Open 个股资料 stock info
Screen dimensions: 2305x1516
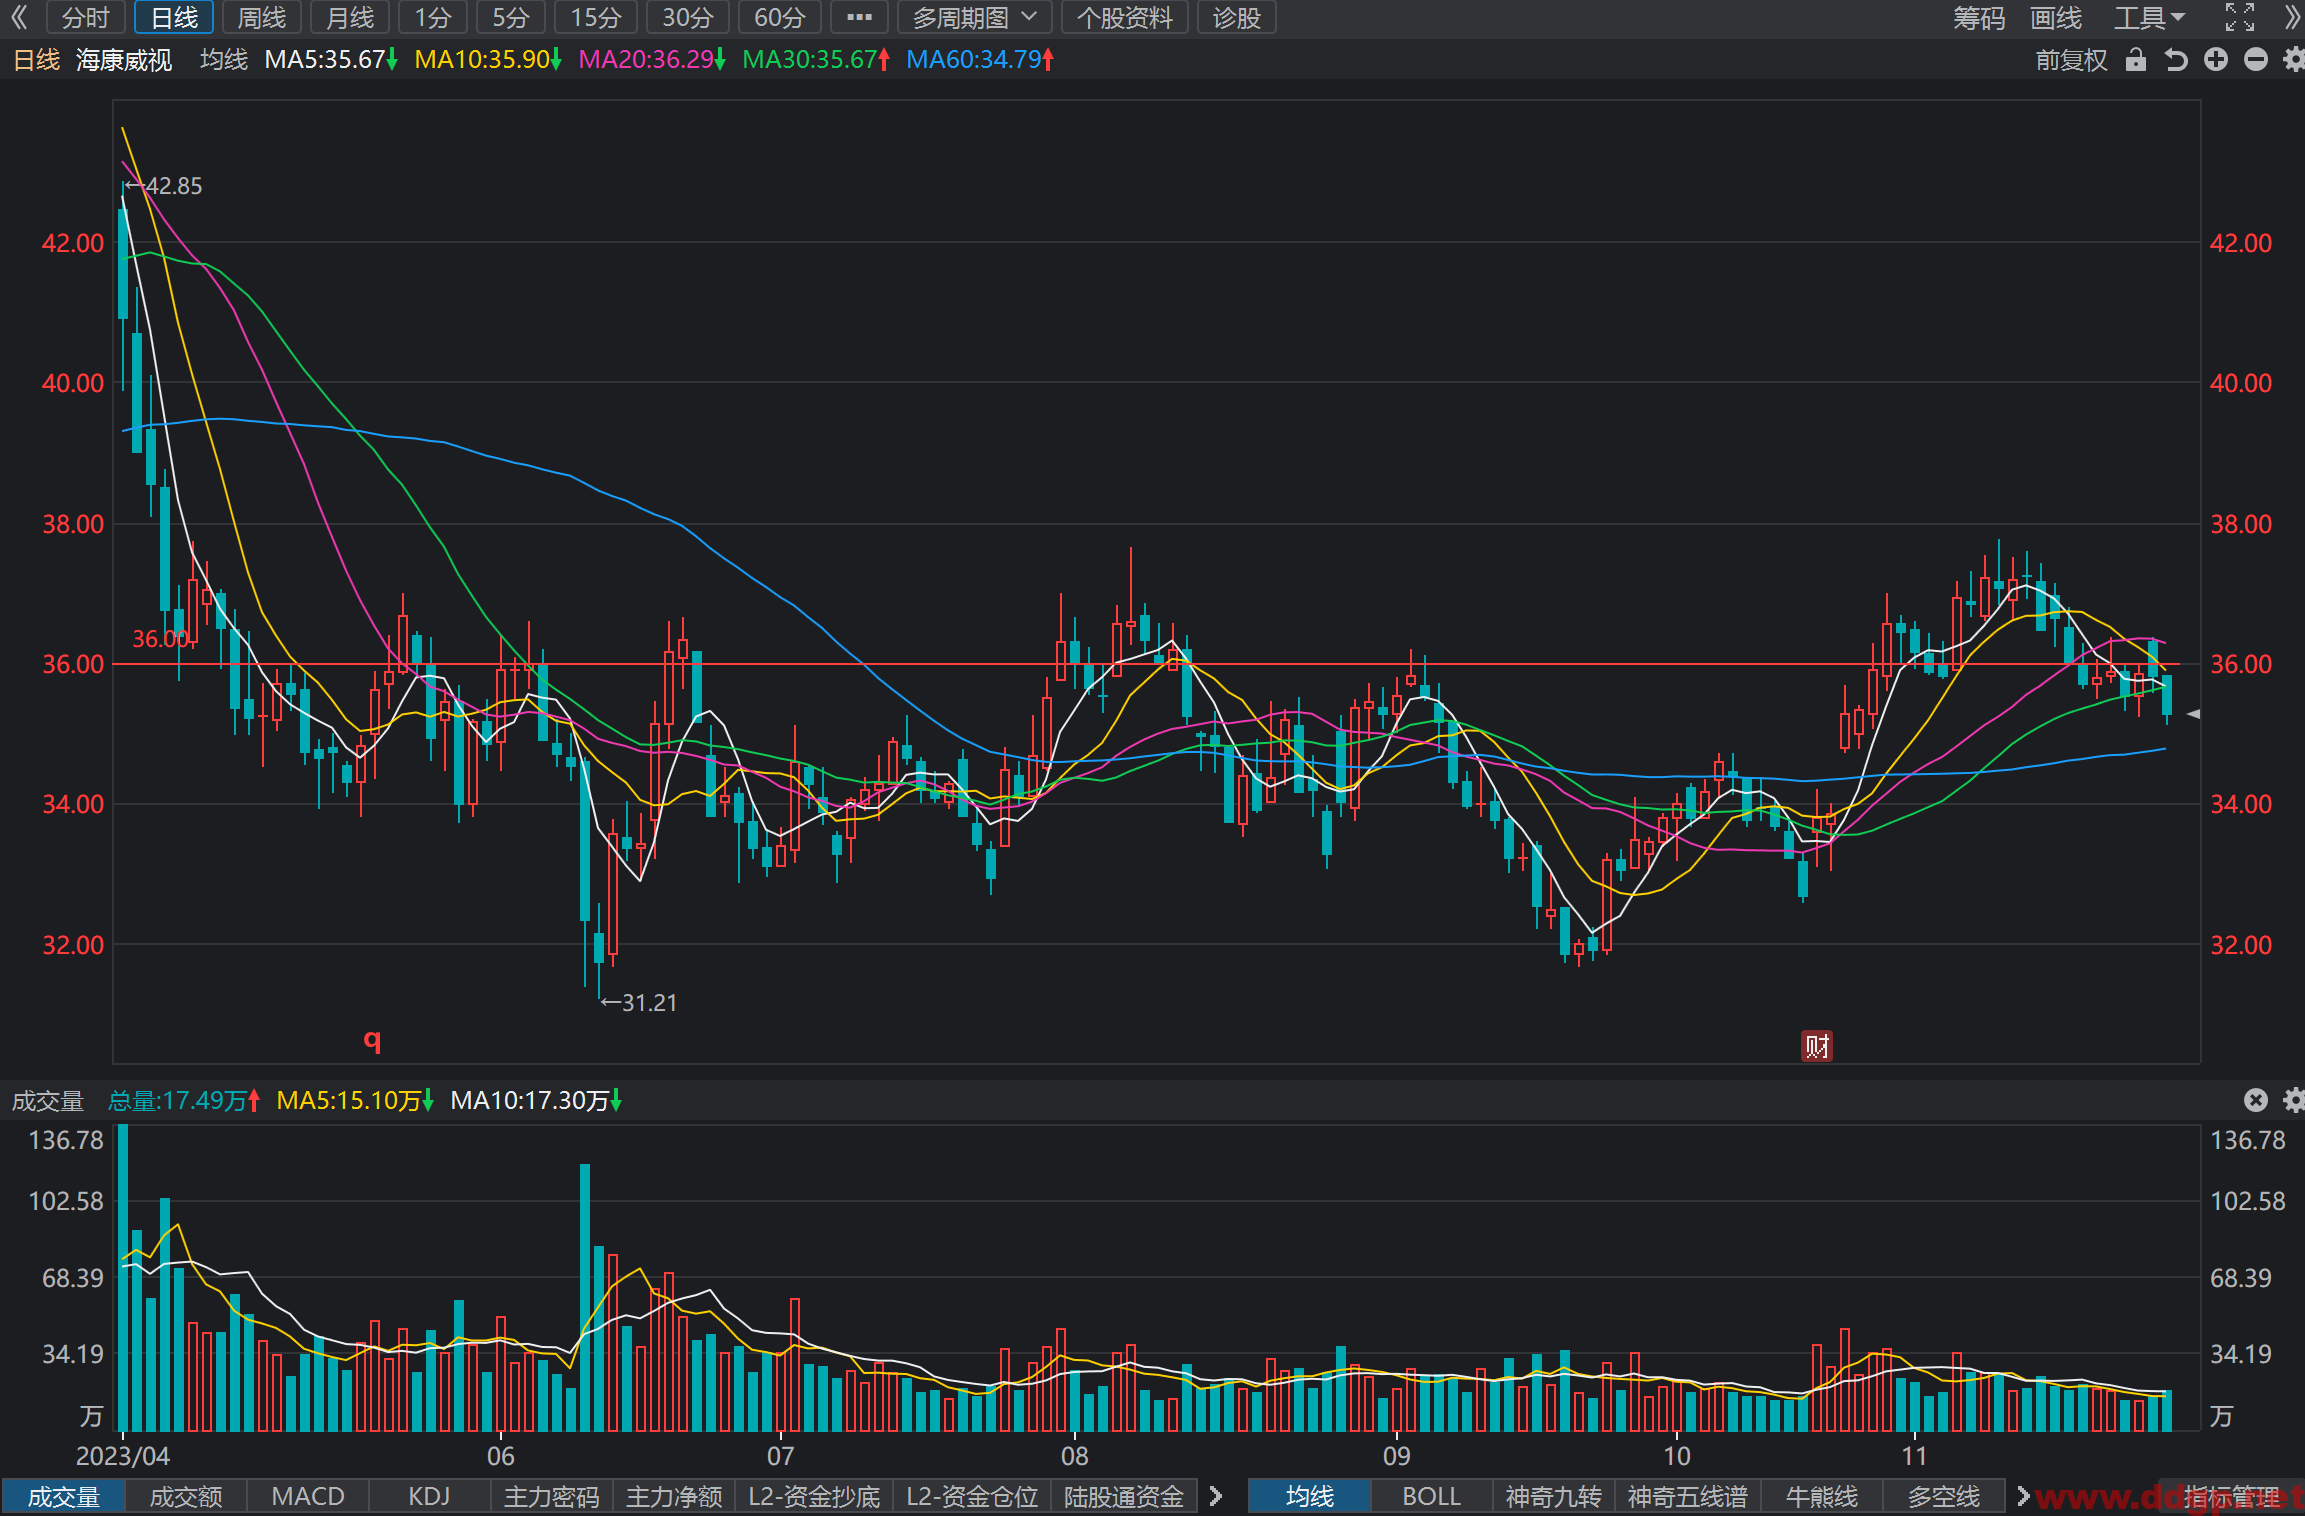tap(1124, 17)
